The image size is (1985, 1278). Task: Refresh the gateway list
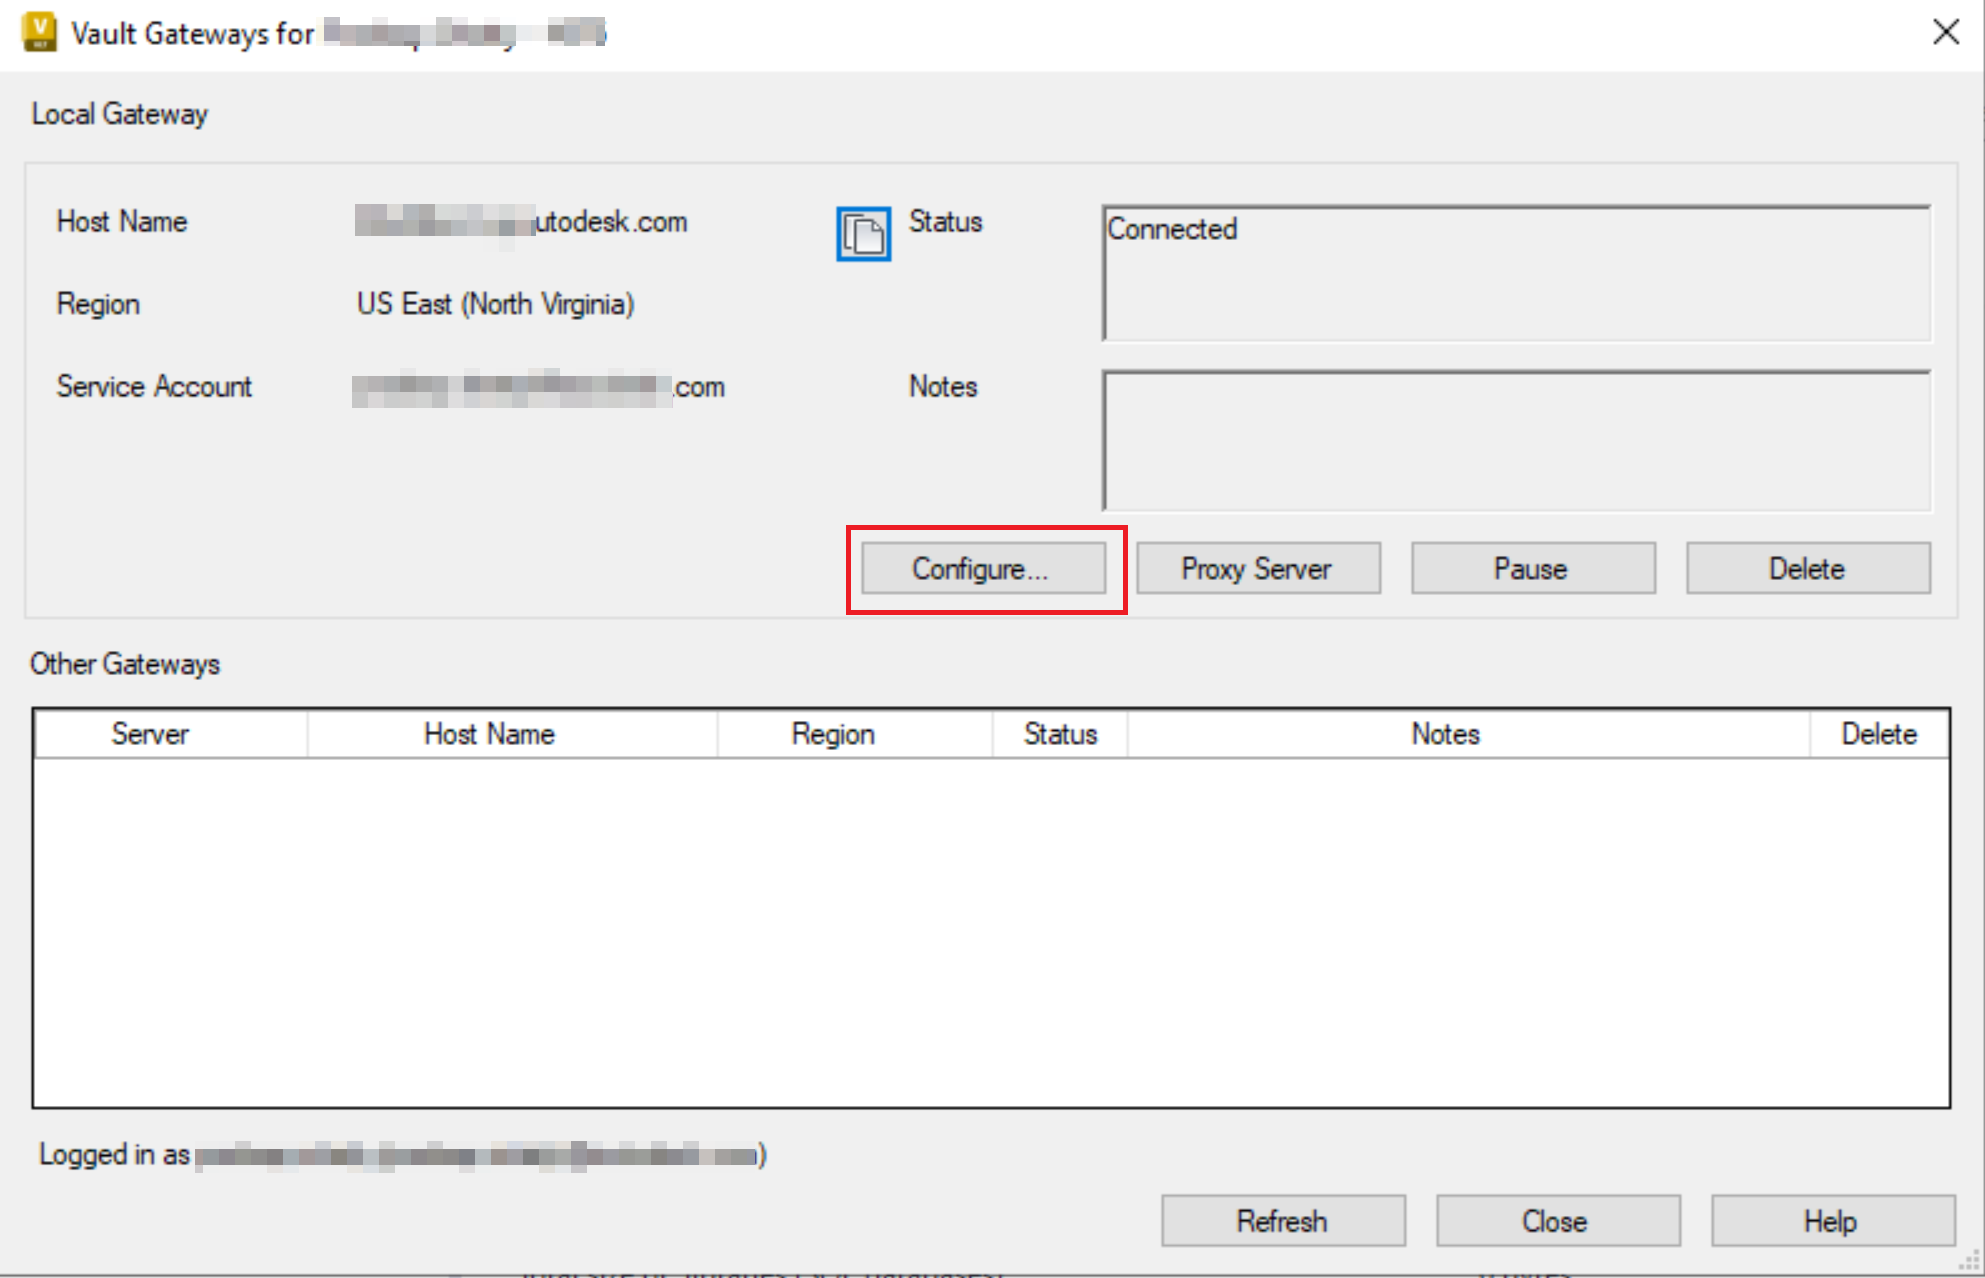pyautogui.click(x=1283, y=1220)
